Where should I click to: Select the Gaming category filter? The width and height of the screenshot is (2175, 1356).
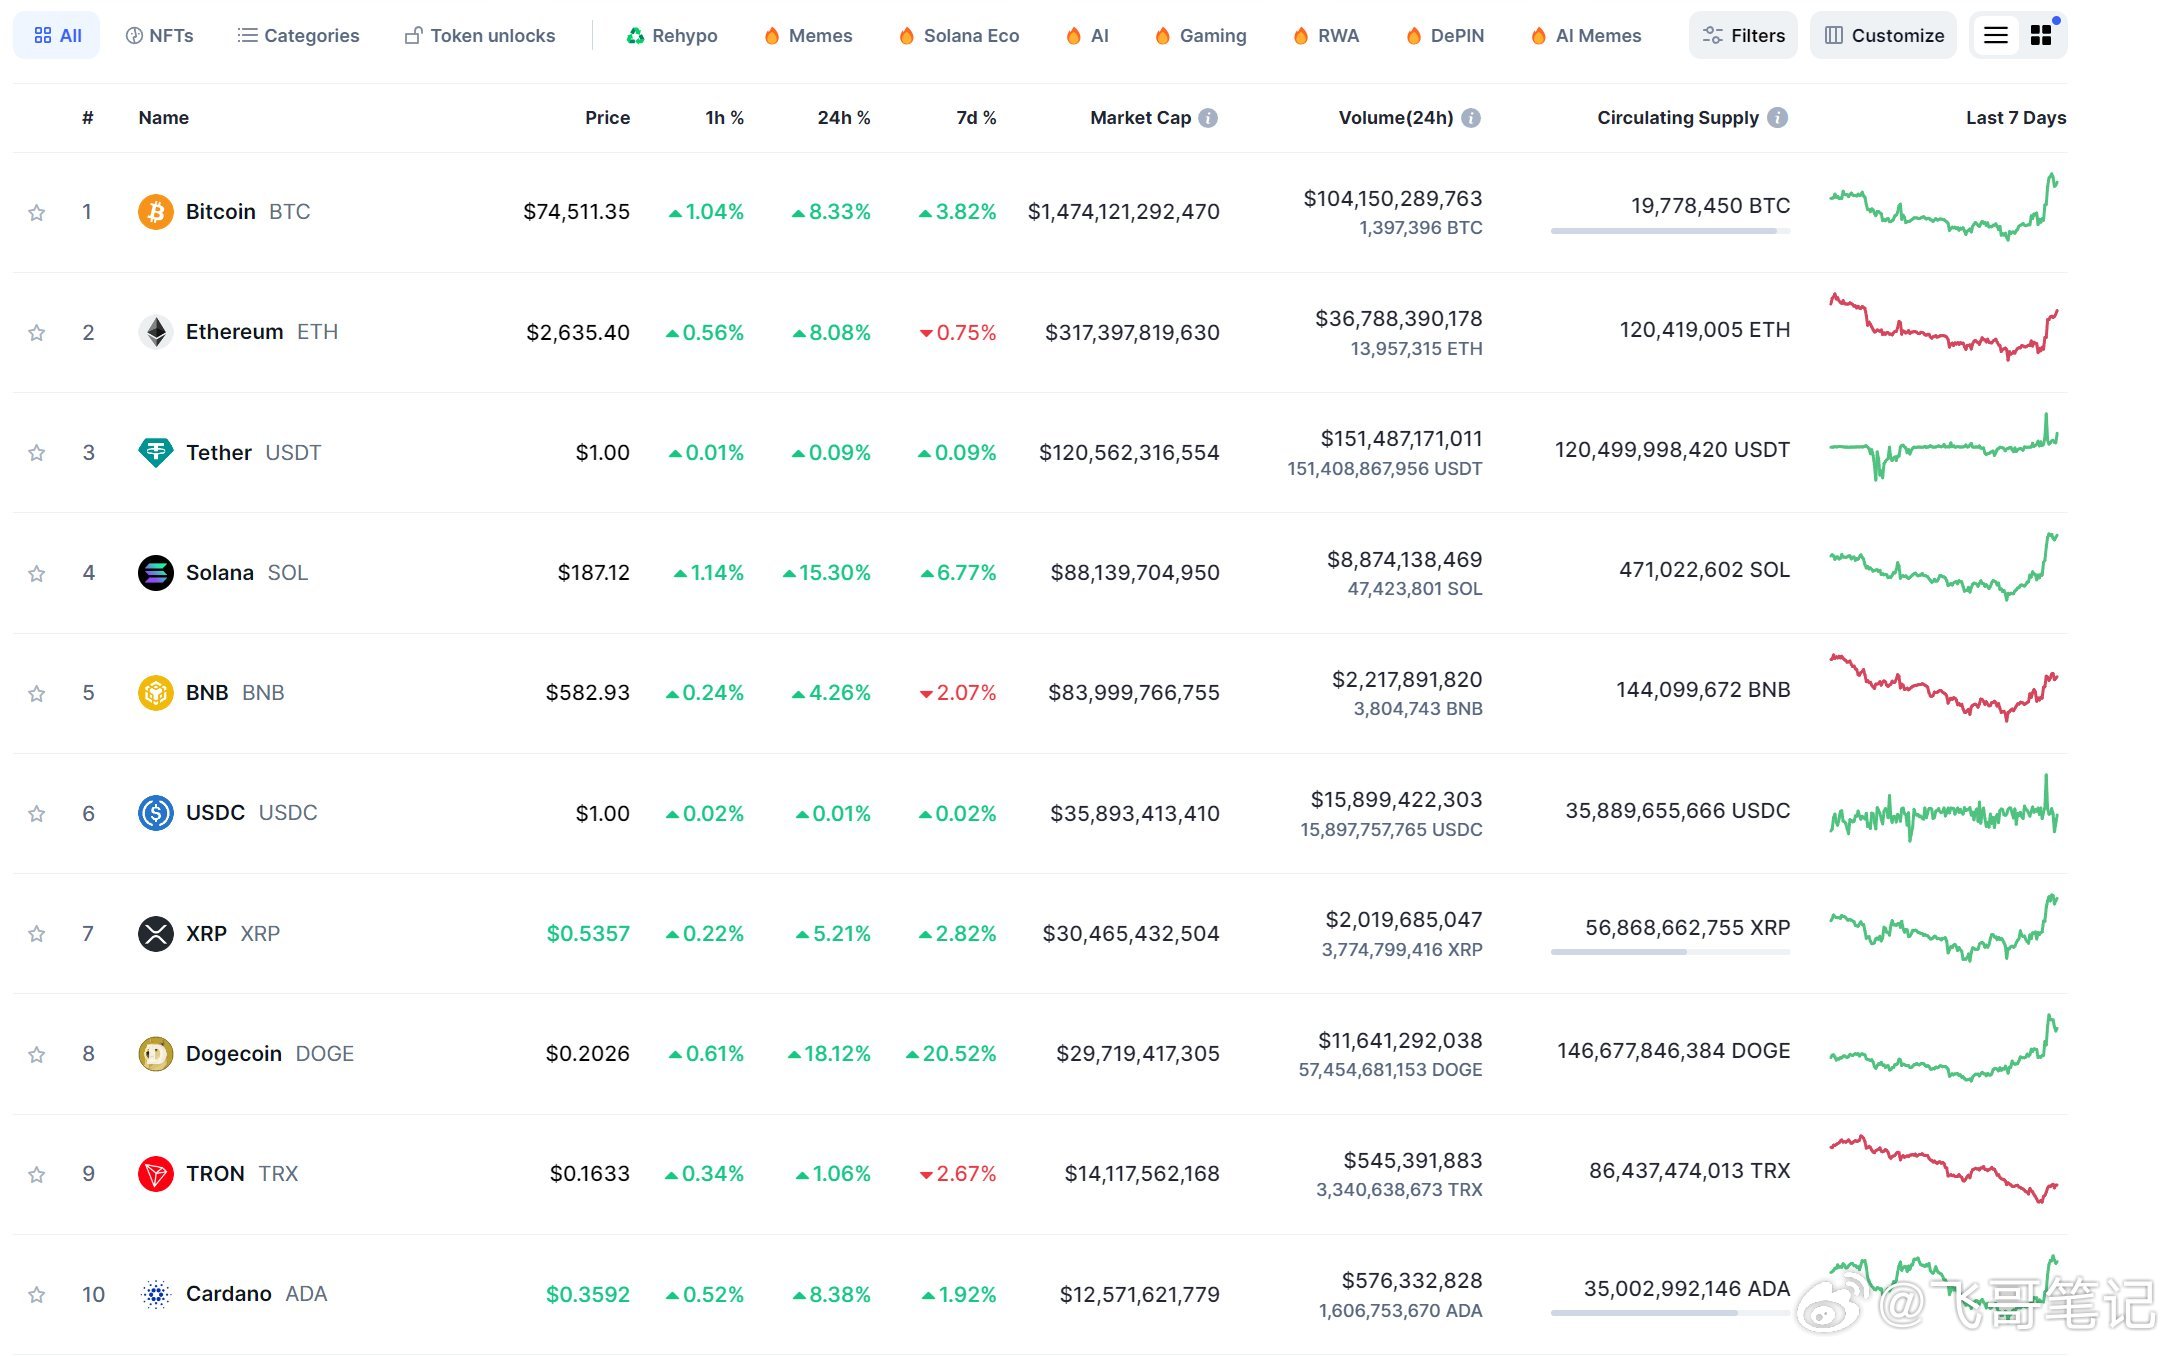[1201, 36]
